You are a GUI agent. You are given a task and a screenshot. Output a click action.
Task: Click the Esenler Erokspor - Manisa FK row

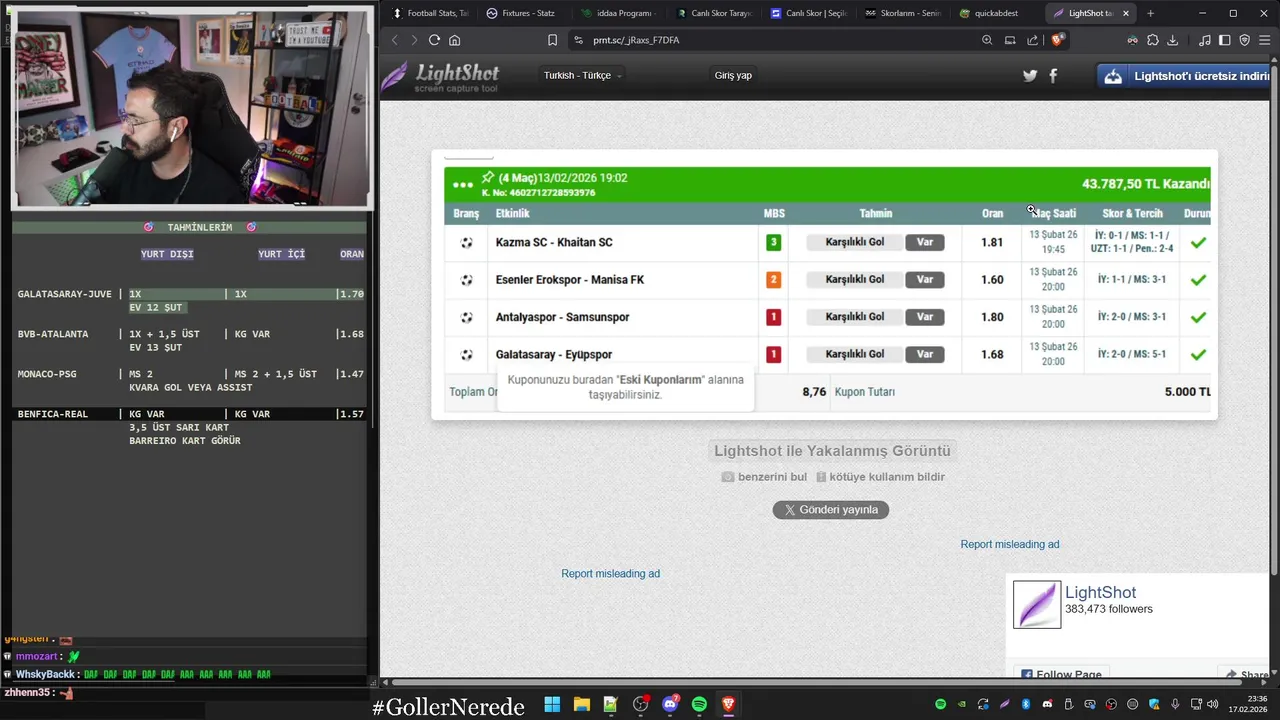[827, 280]
